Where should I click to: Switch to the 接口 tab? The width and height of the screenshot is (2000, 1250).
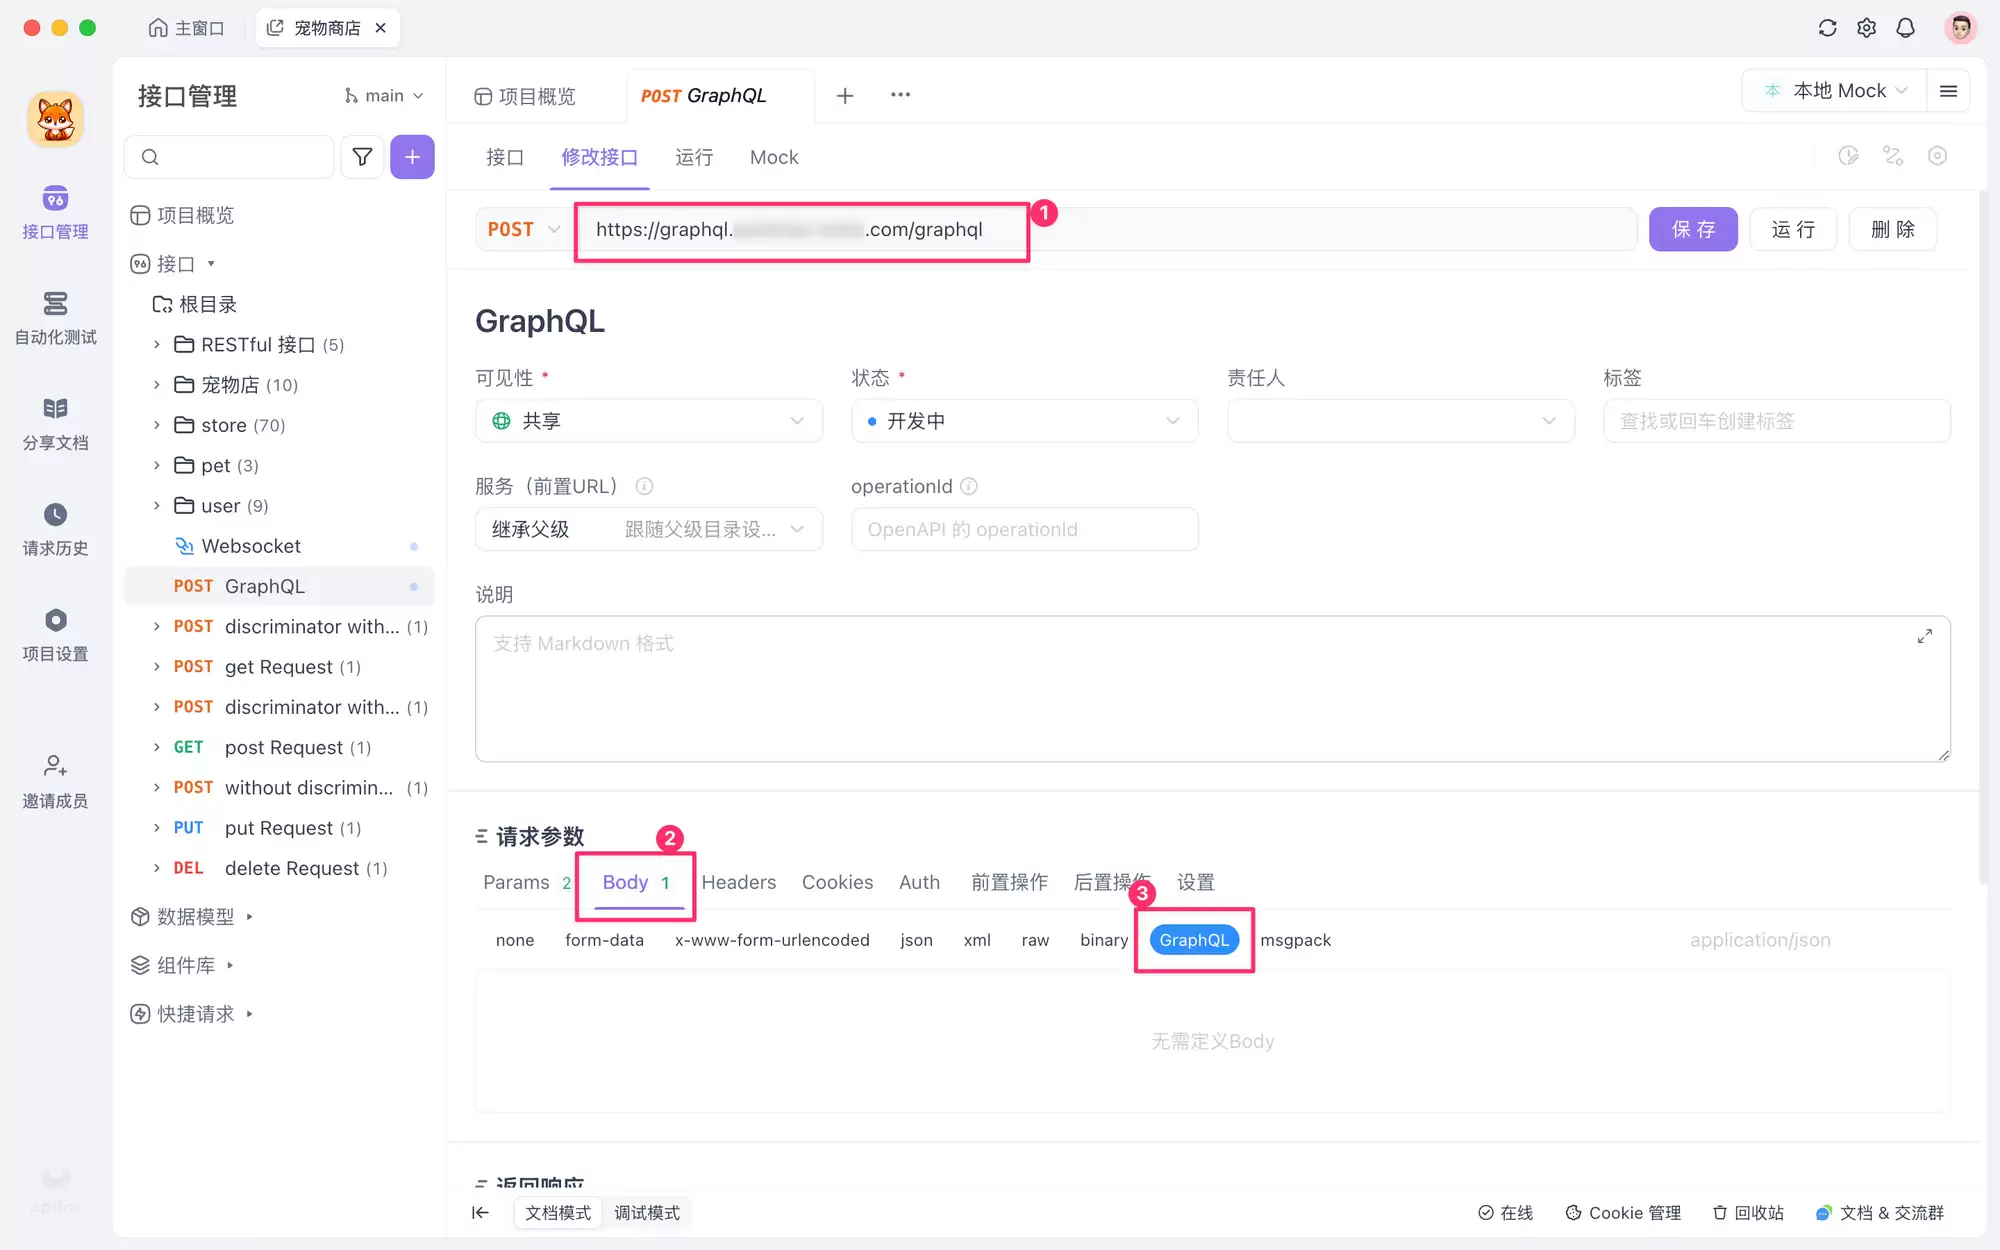pos(505,157)
